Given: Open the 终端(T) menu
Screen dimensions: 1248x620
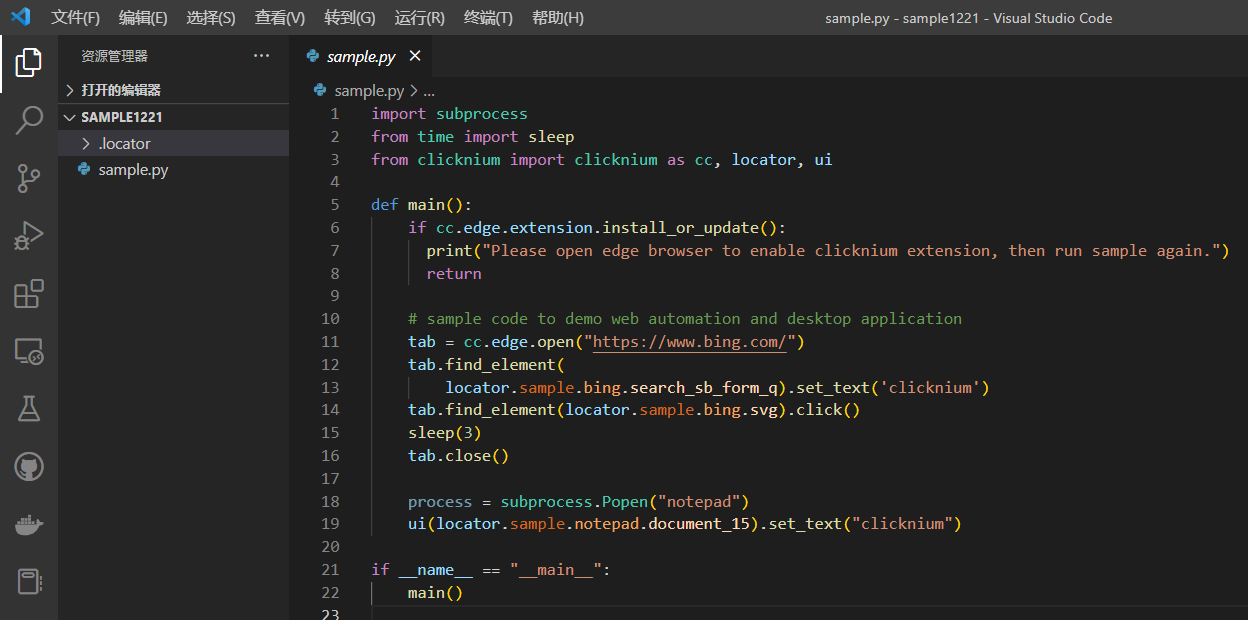Looking at the screenshot, I should [x=489, y=18].
